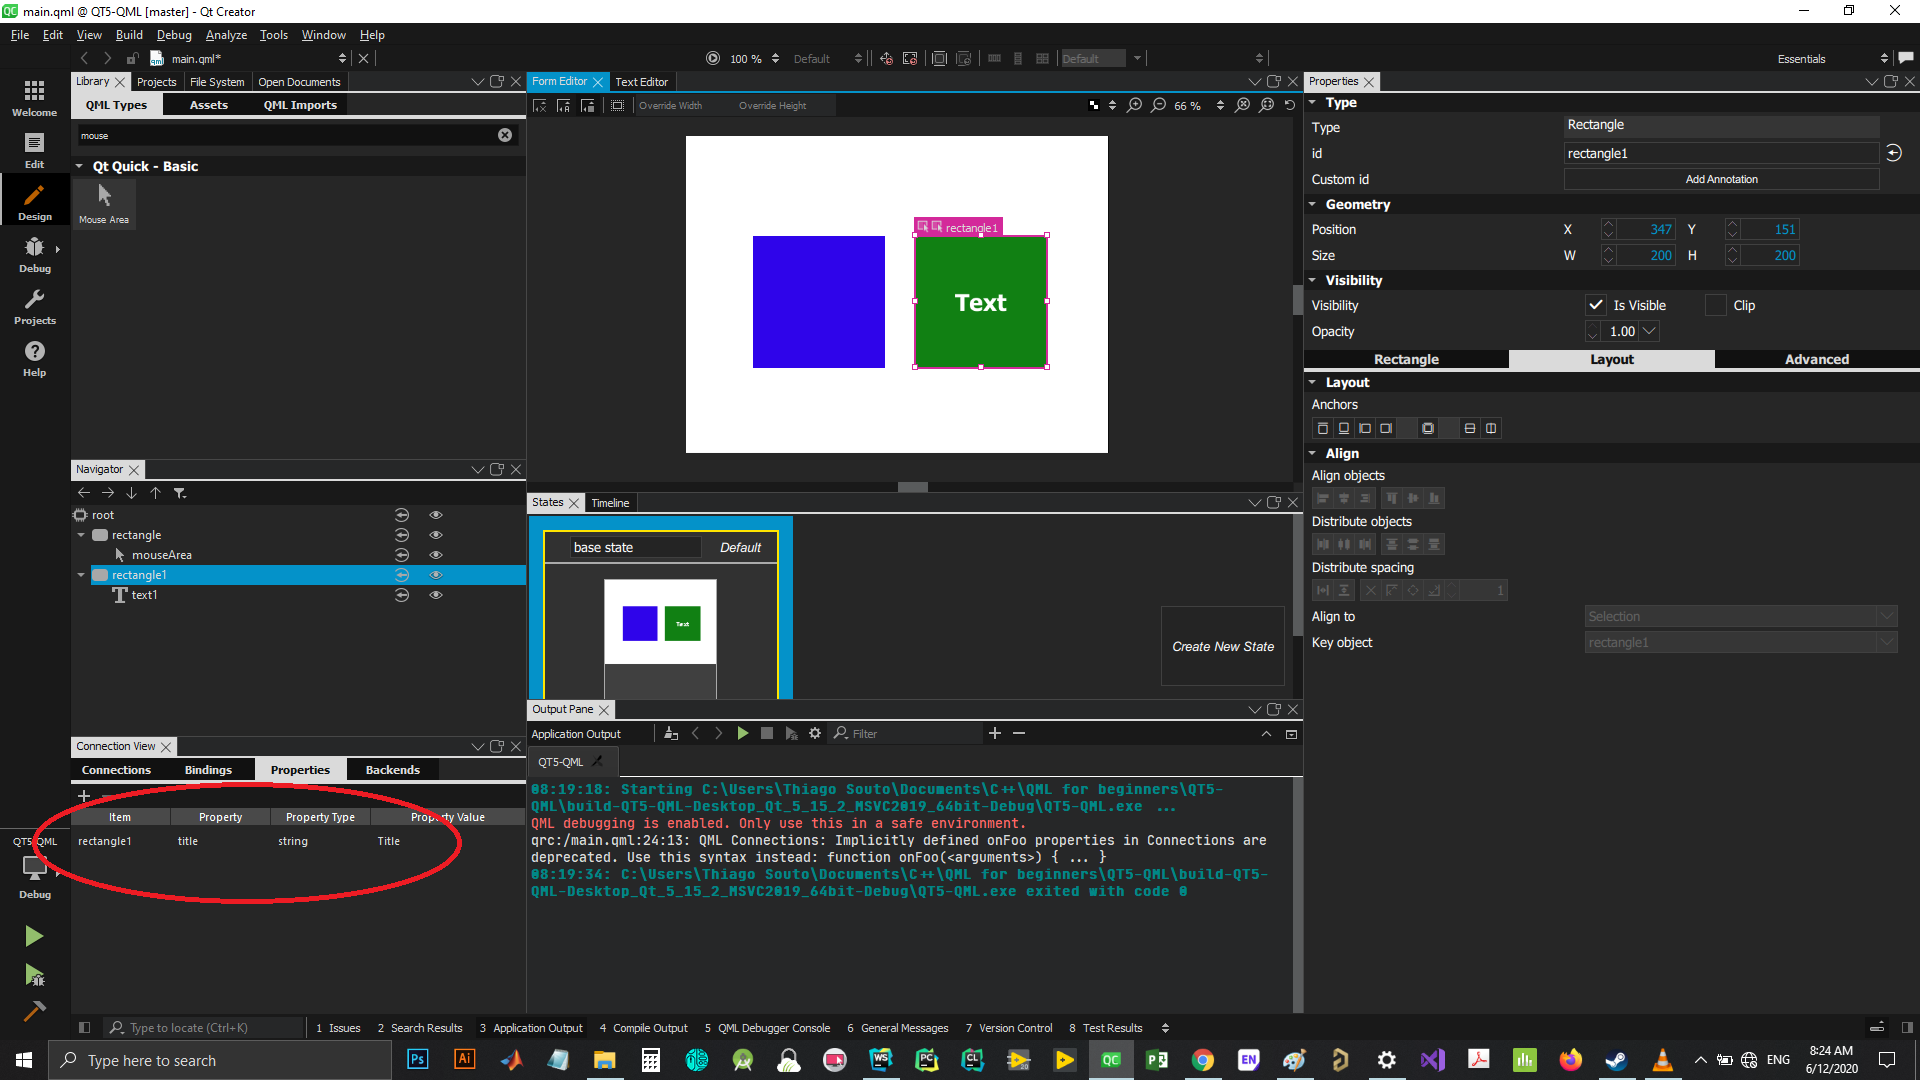Build project with hammer icon

pyautogui.click(x=34, y=1011)
